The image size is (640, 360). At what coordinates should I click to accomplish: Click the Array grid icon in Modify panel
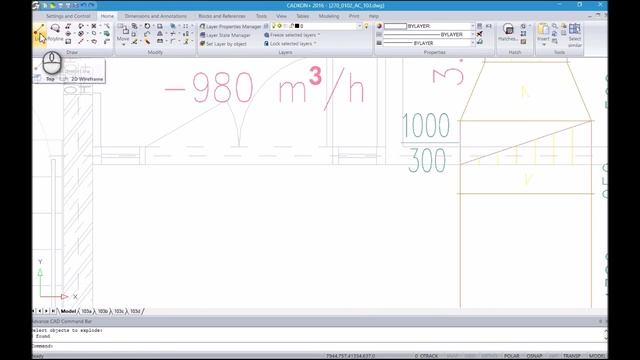coord(186,26)
